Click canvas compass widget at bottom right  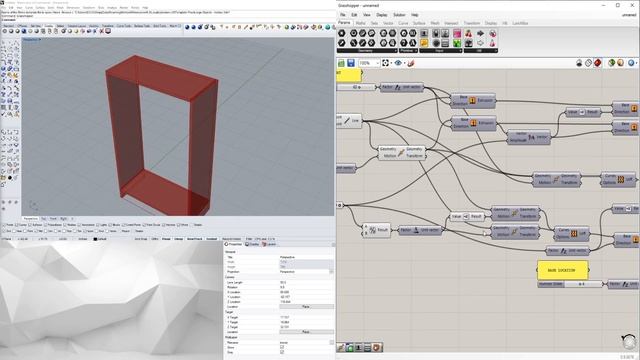[630, 342]
